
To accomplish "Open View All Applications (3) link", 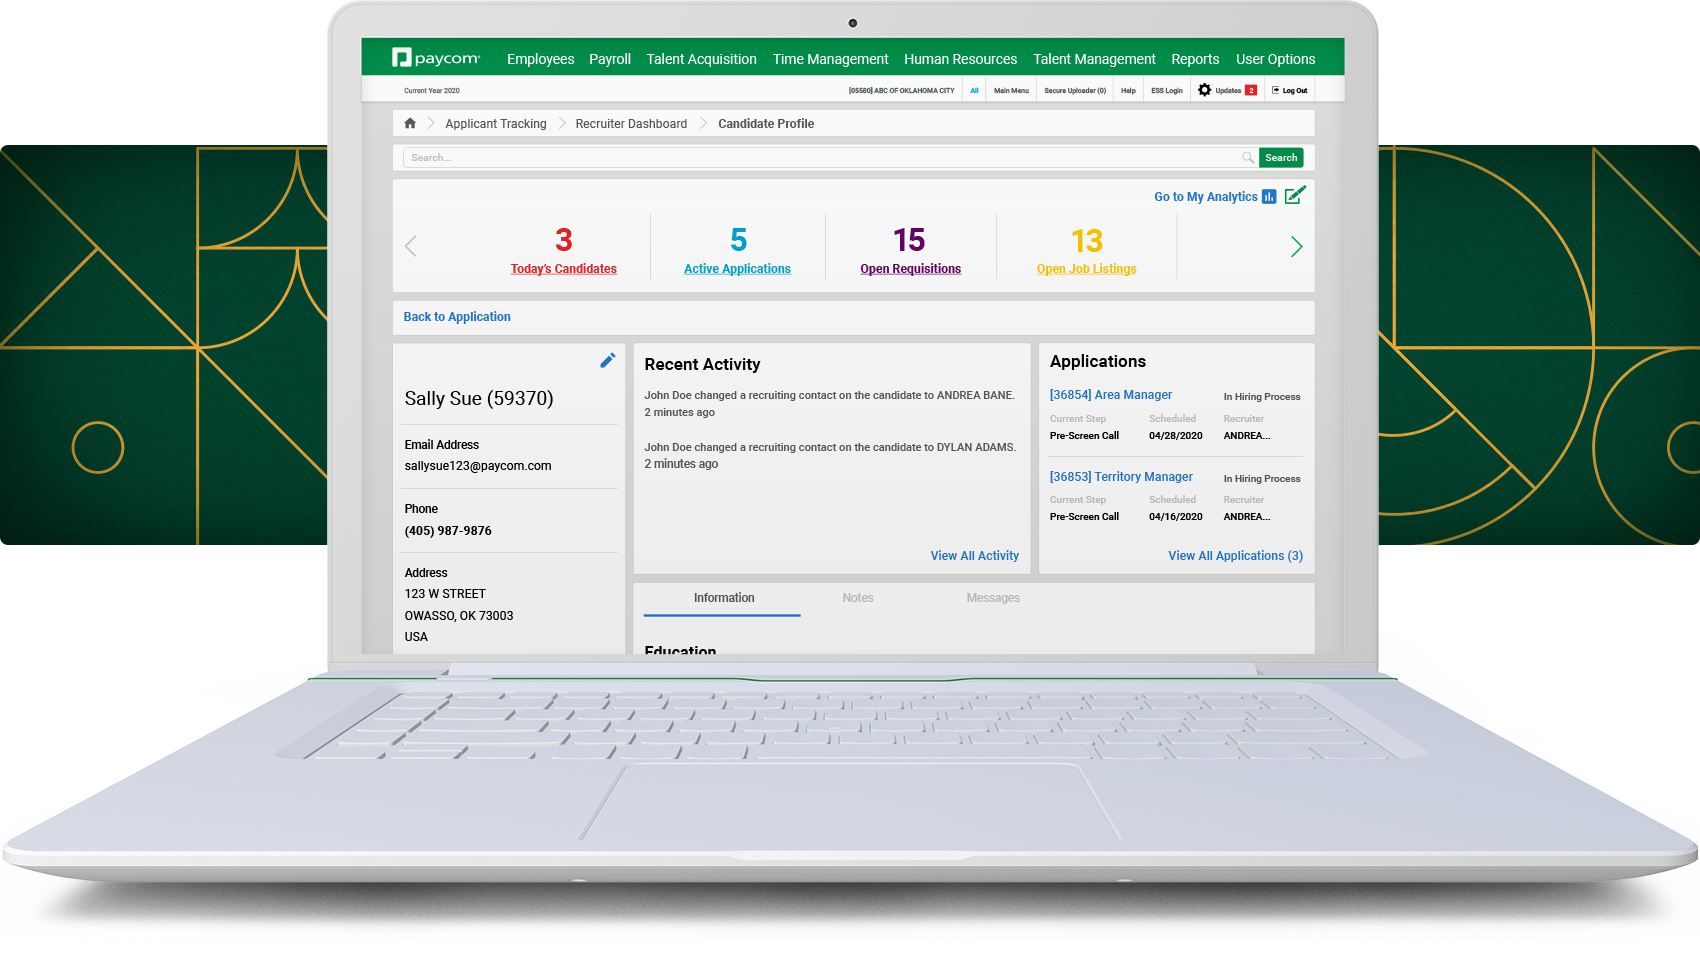I will pos(1235,556).
